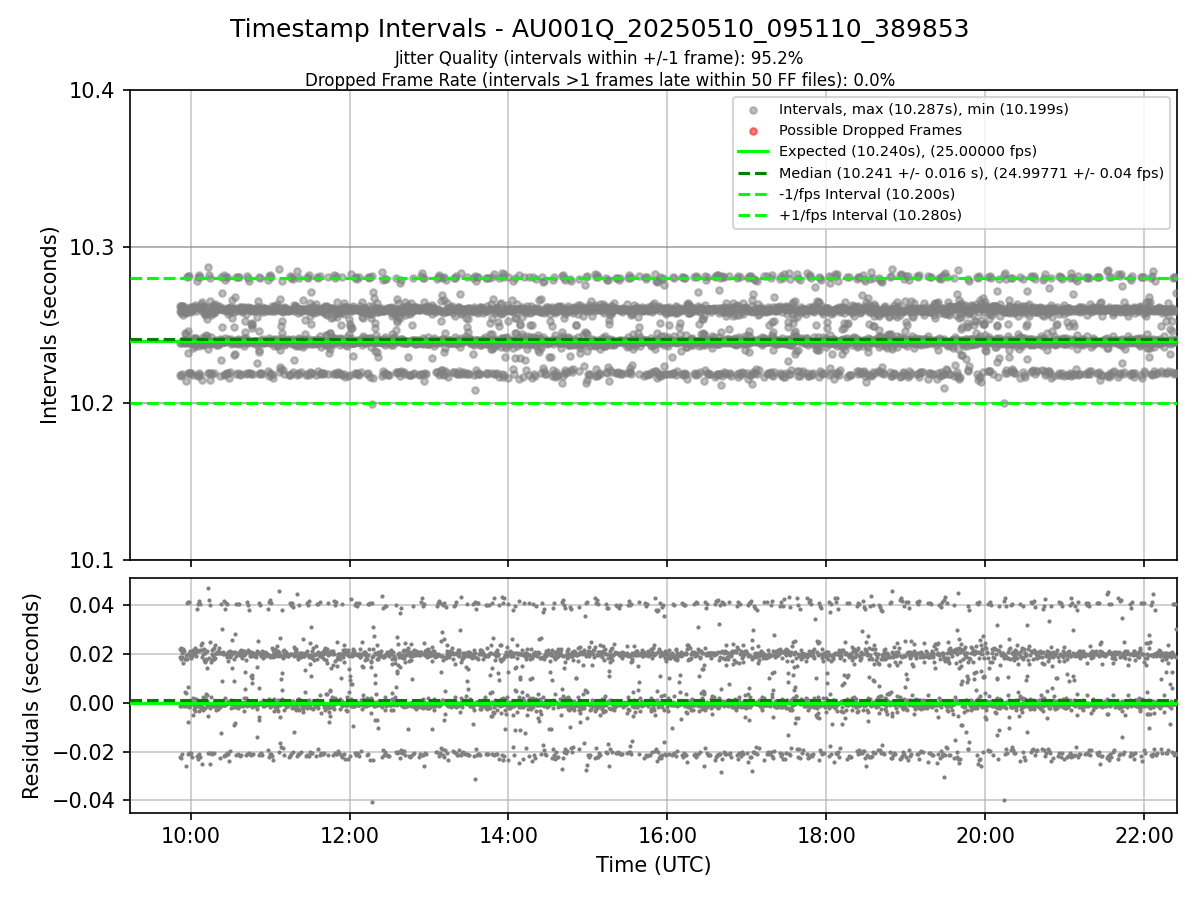Click the Time (UTC) x-axis label

(x=653, y=865)
